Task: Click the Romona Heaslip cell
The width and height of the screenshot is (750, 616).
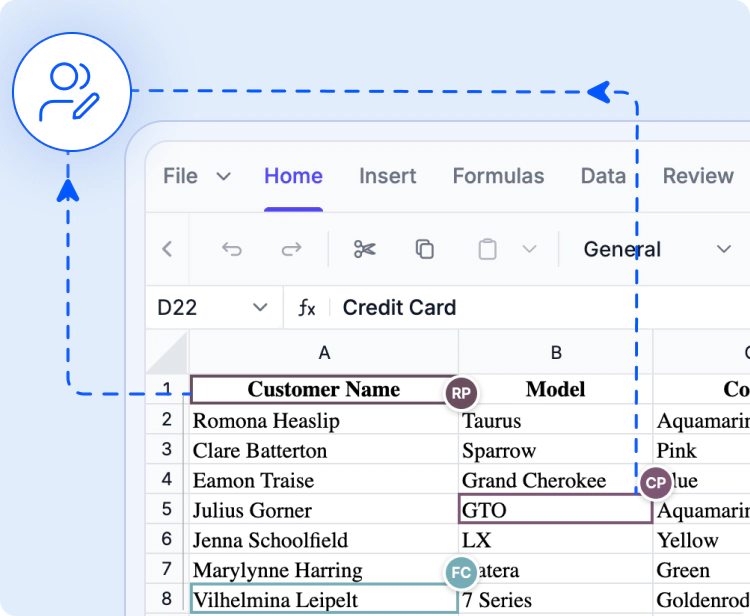Action: [x=324, y=420]
